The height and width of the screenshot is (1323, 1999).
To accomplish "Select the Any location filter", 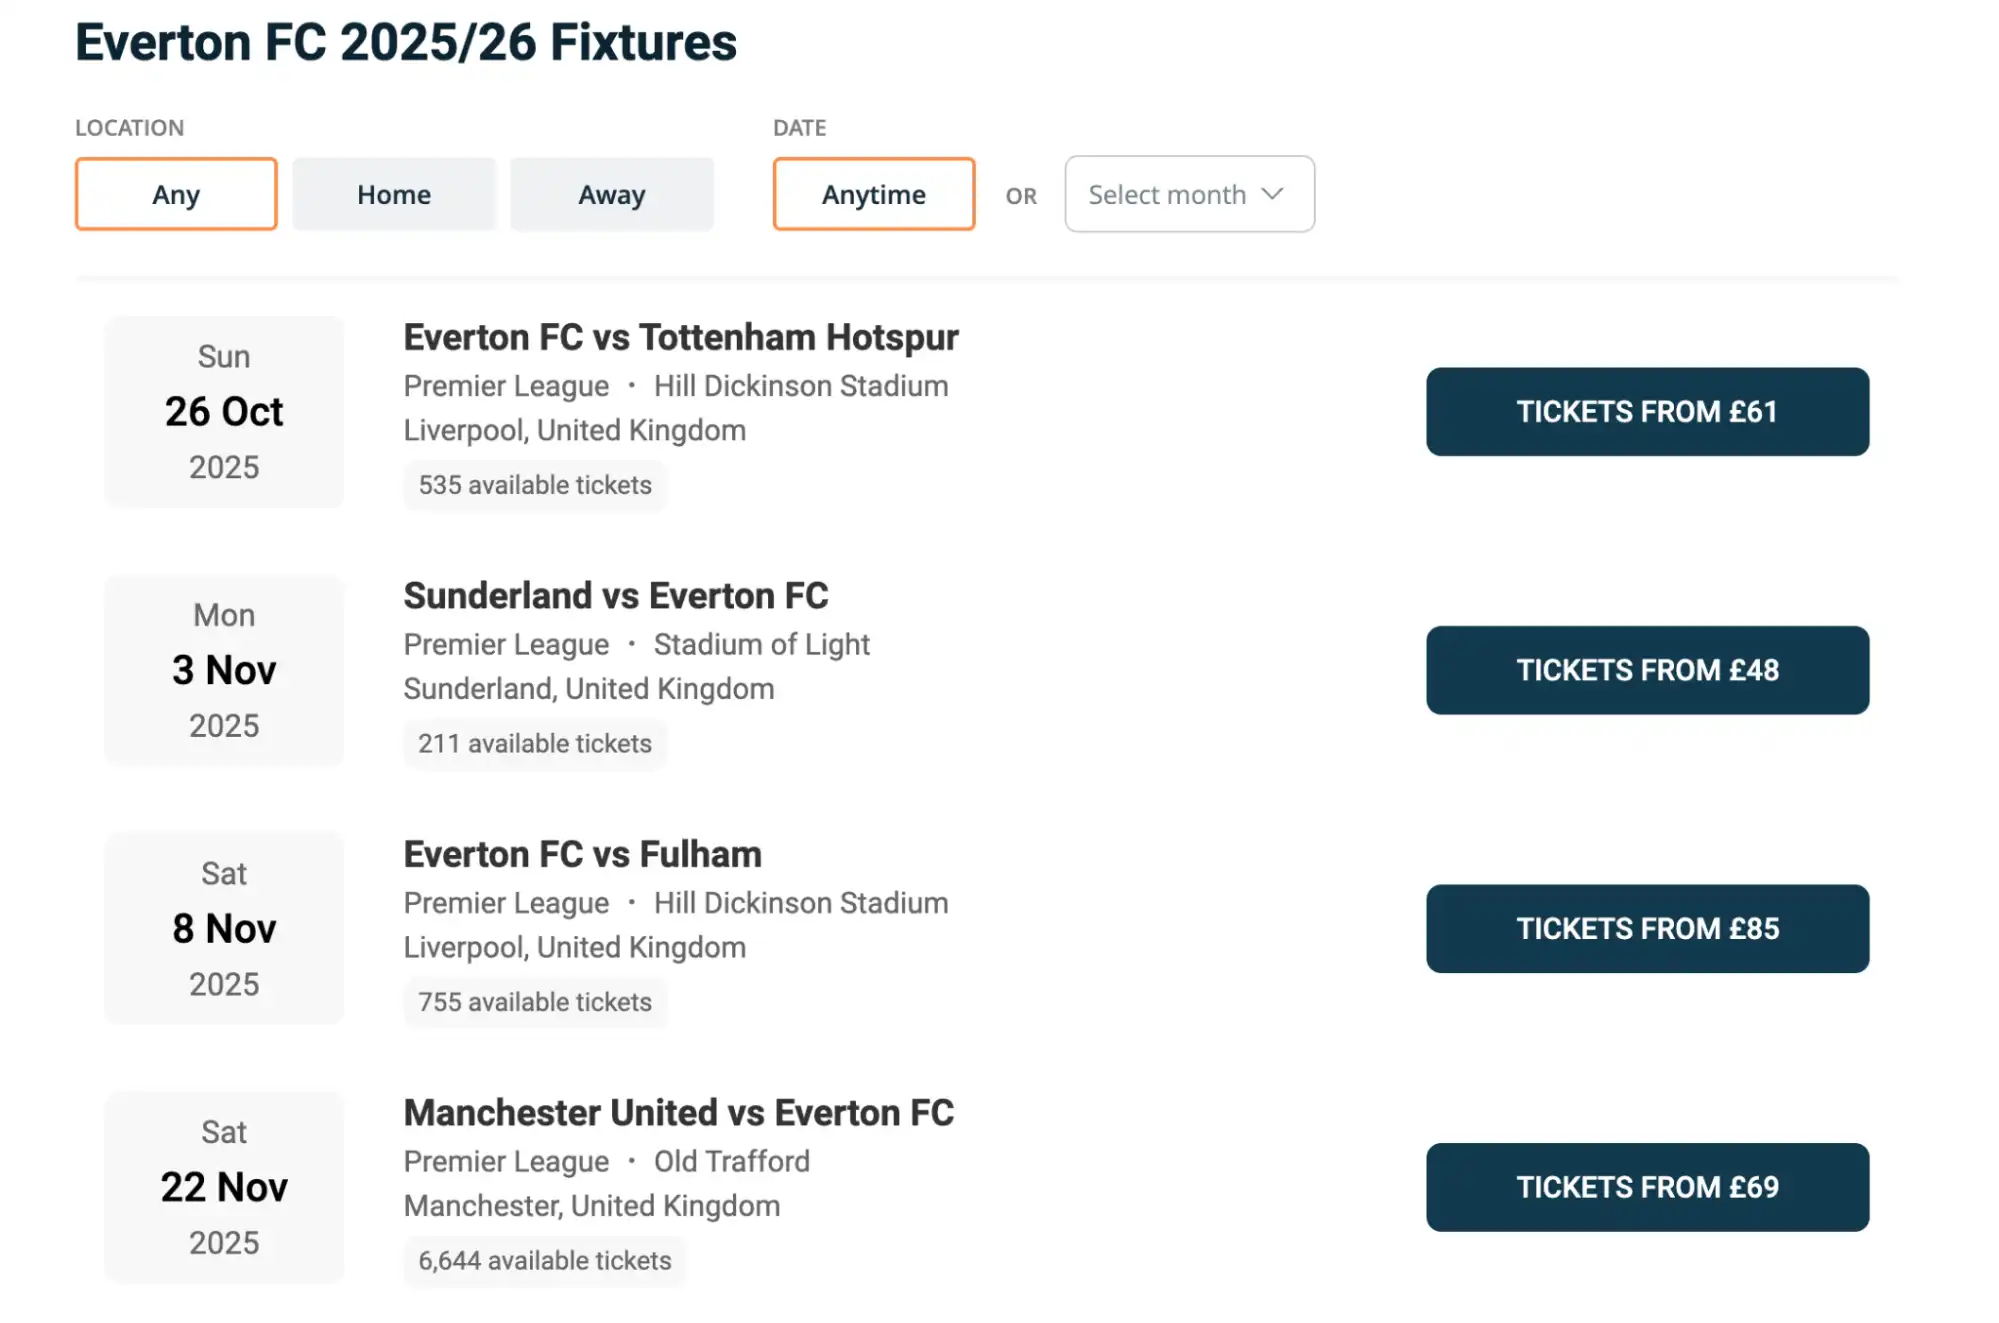I will 175,194.
